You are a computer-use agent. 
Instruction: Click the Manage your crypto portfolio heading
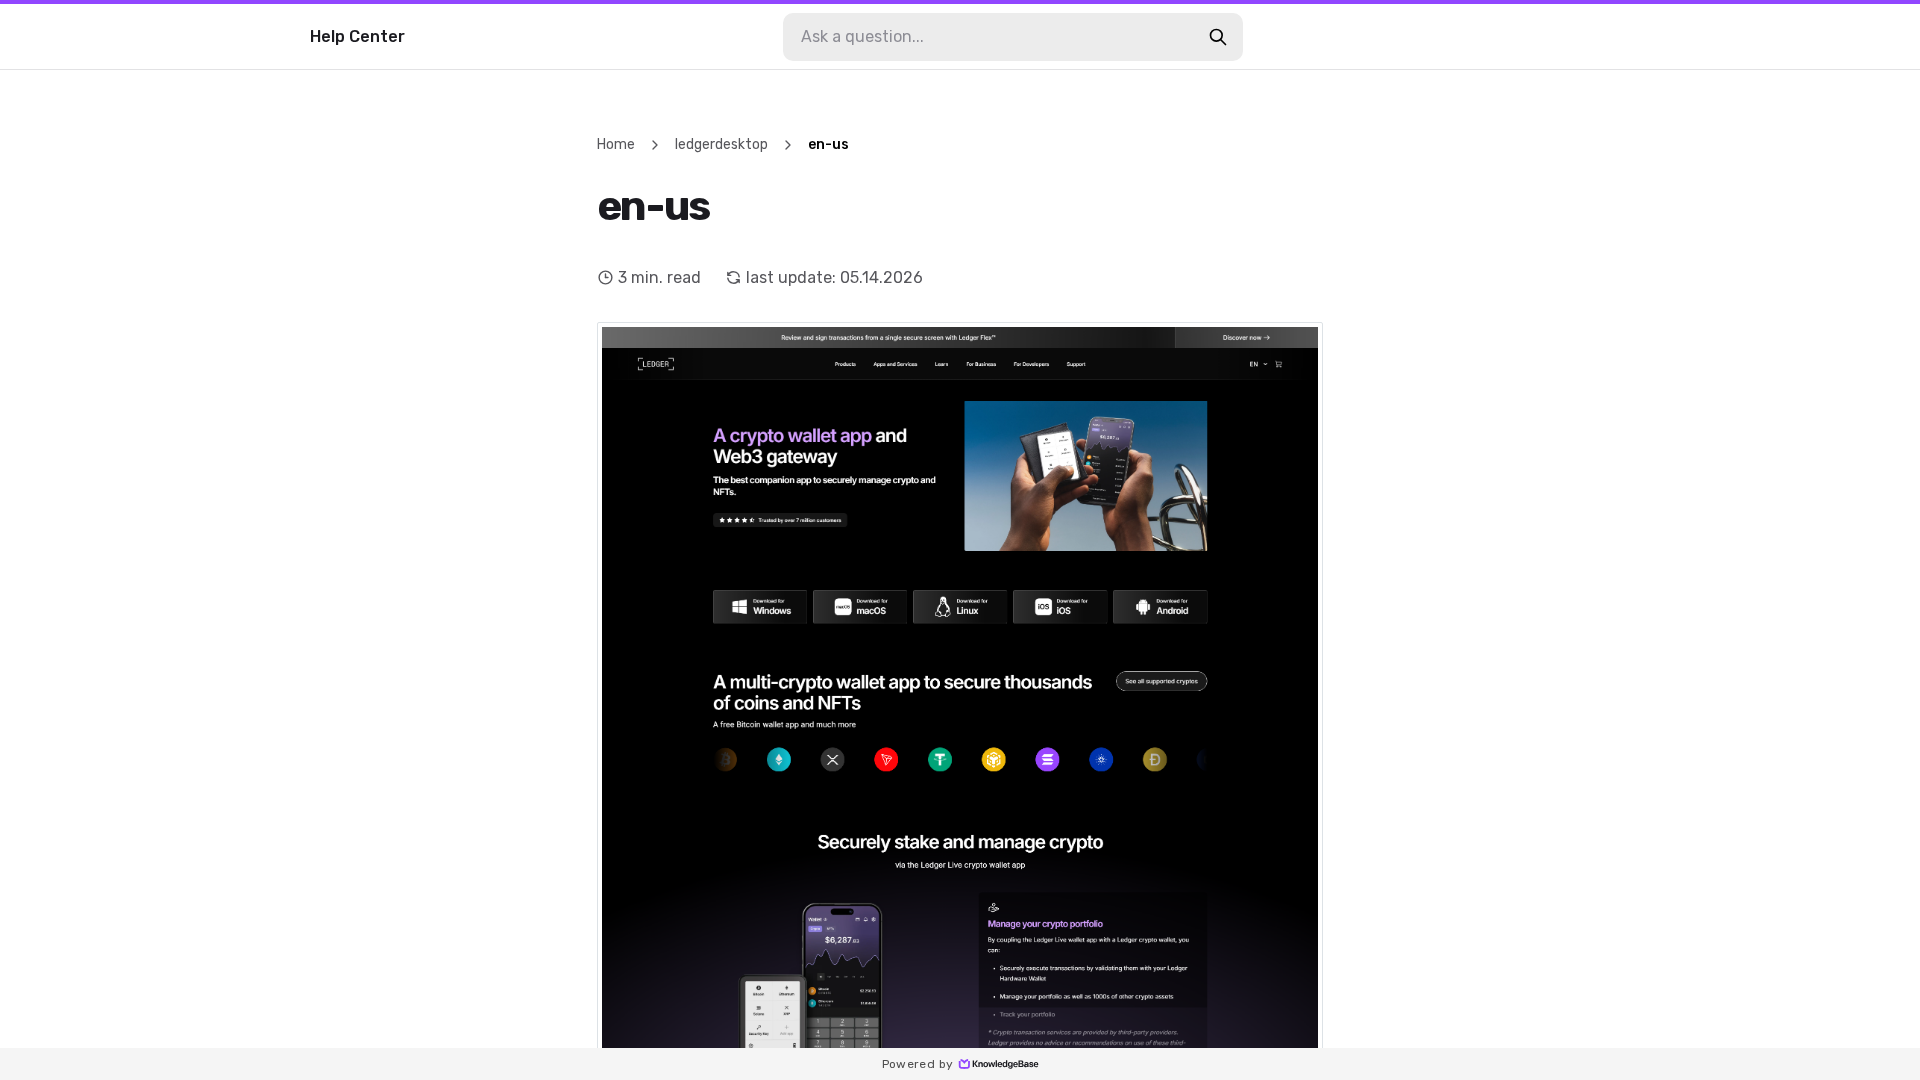(x=1045, y=924)
